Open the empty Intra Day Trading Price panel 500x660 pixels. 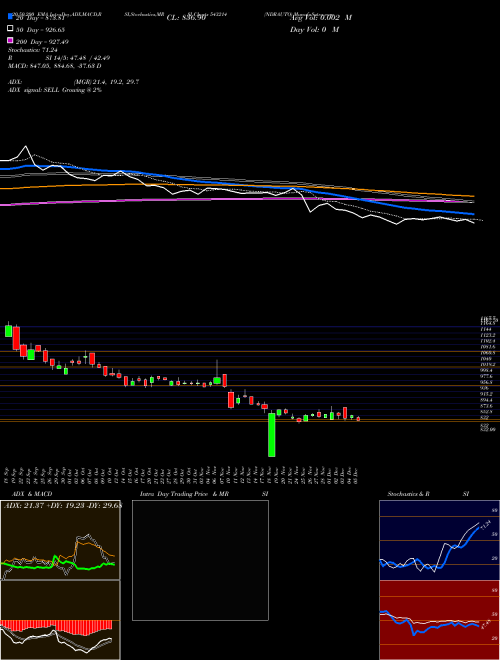coord(200,560)
